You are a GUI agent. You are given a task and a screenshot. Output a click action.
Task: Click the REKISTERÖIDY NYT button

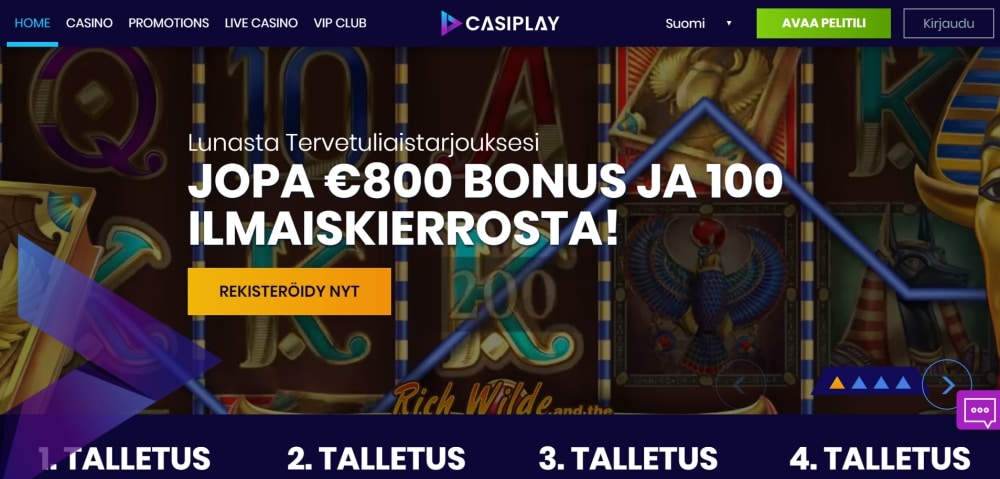click(289, 291)
